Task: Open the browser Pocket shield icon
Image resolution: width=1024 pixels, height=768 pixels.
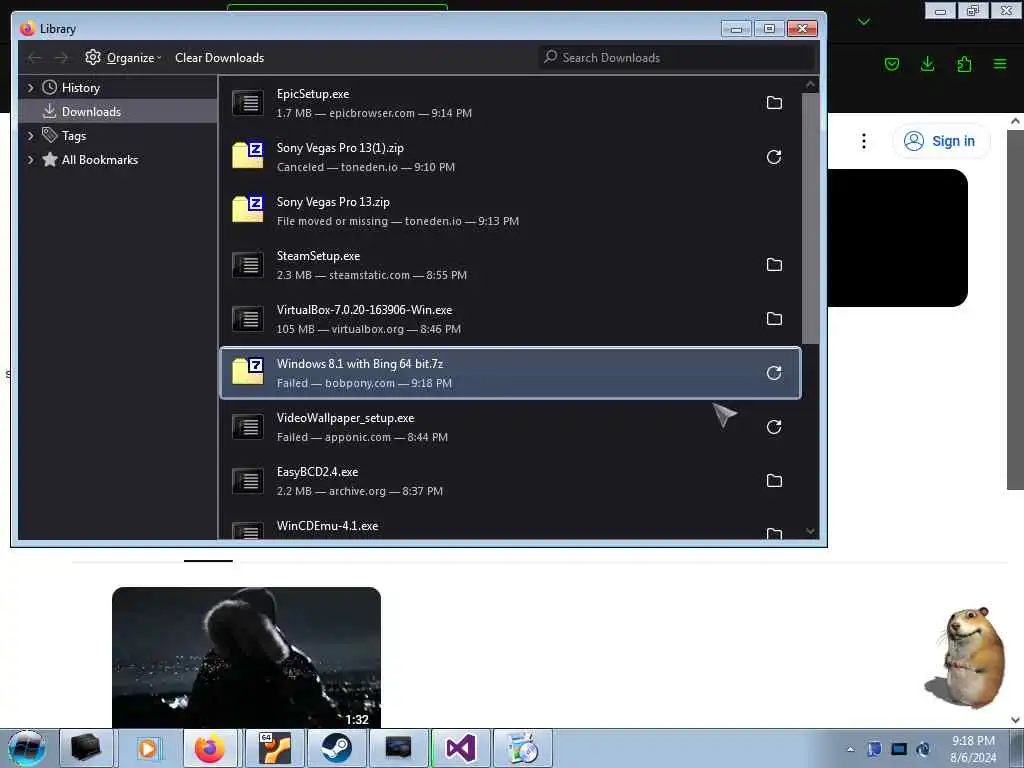Action: click(891, 64)
